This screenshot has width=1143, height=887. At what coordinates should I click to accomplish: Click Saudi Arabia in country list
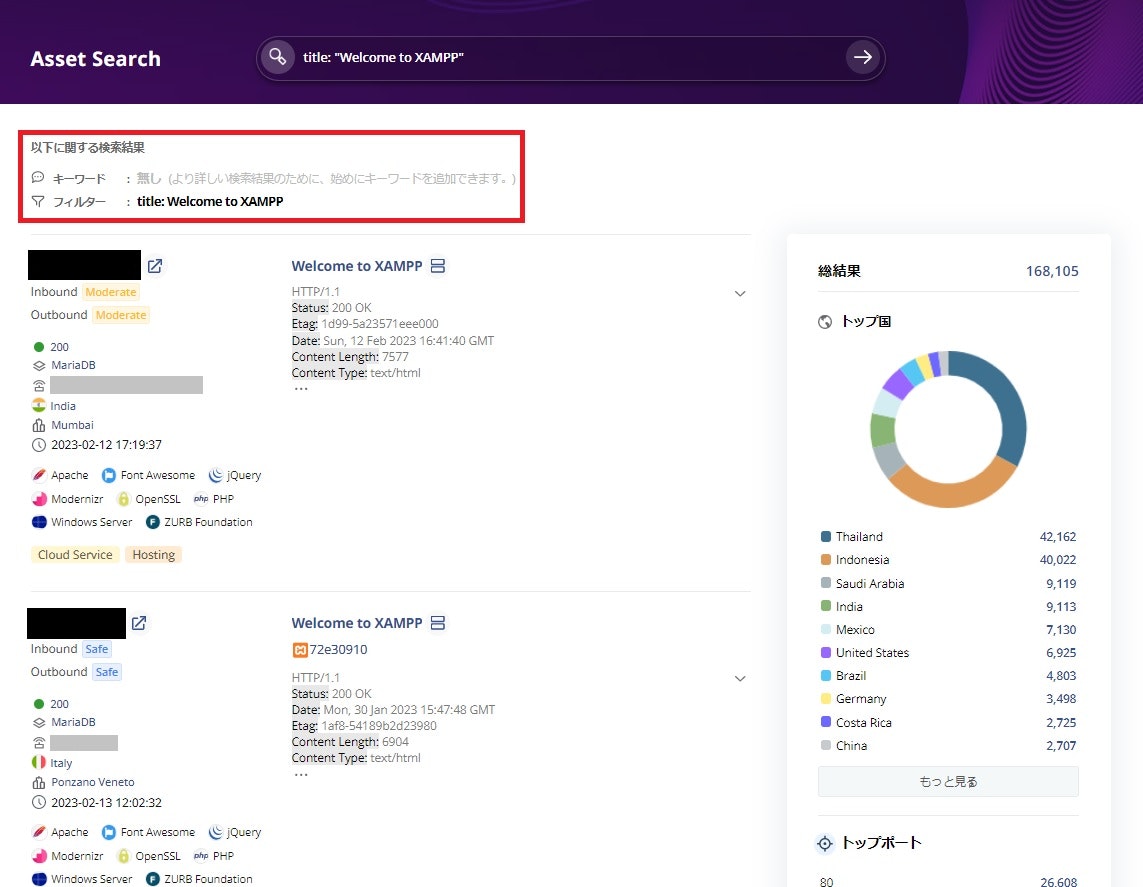(x=870, y=583)
